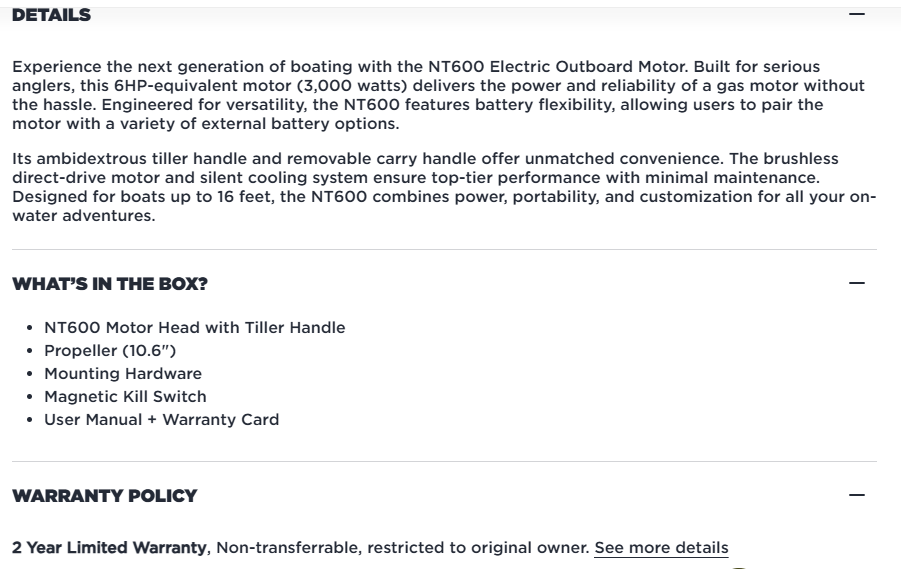The height and width of the screenshot is (569, 901).
Task: Select the Magnetic Kill Switch list item
Action: (125, 397)
